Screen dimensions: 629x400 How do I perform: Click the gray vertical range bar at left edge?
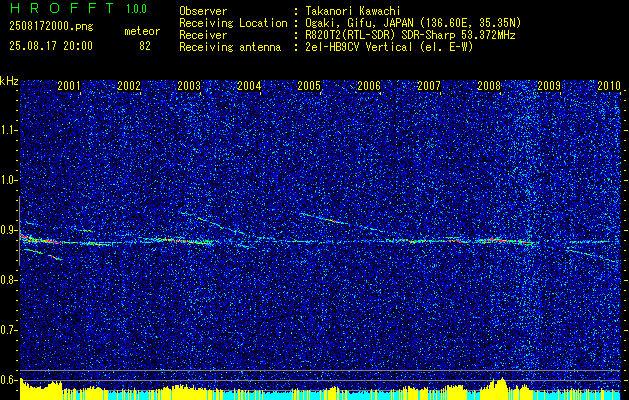click(19, 231)
